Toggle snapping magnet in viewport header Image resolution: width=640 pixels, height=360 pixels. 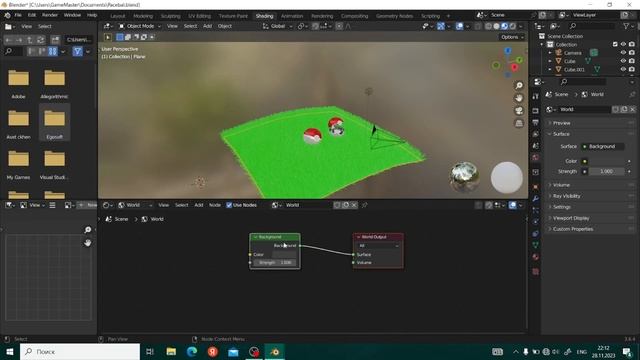click(316, 26)
